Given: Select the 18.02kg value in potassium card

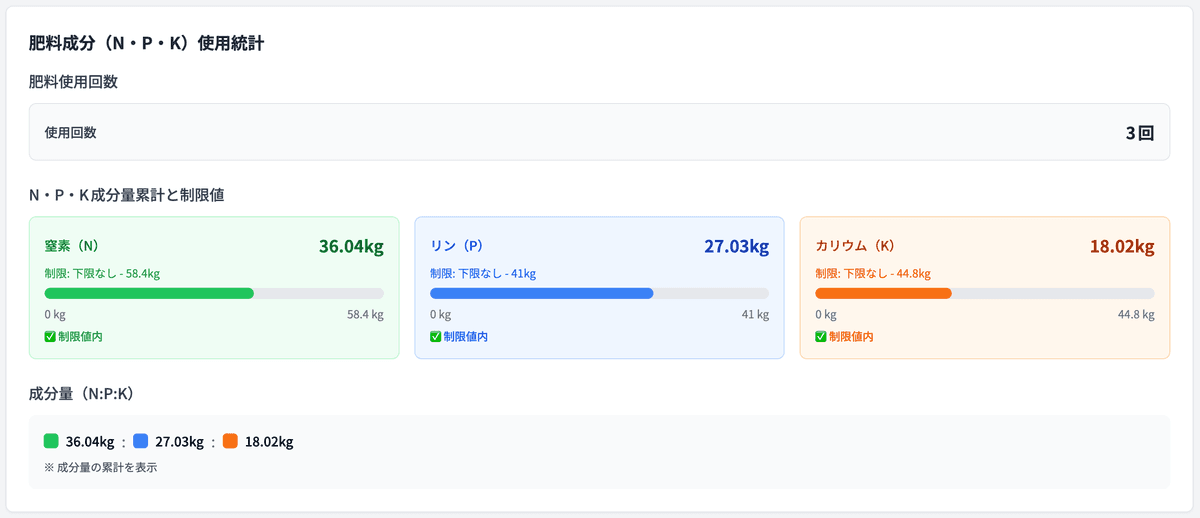Looking at the screenshot, I should (1122, 247).
